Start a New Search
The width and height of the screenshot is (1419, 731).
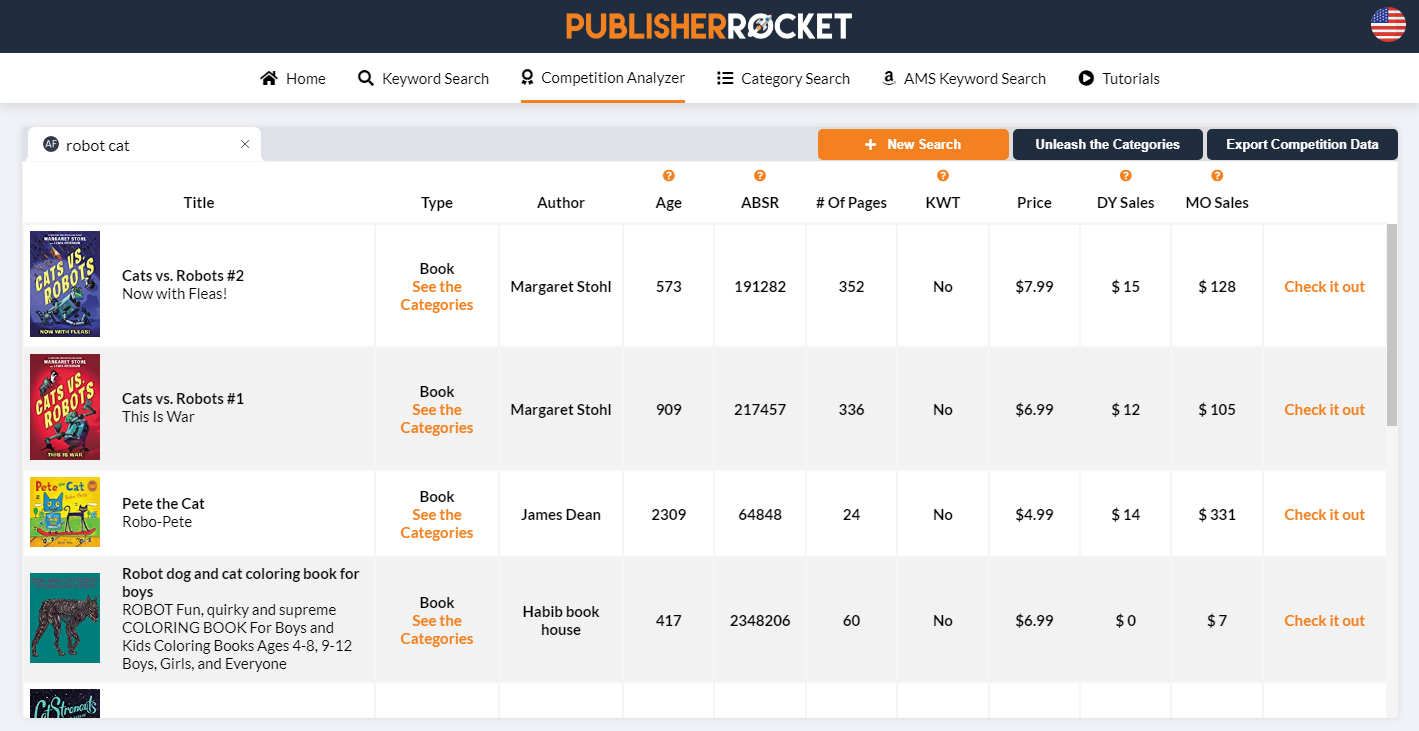913,144
